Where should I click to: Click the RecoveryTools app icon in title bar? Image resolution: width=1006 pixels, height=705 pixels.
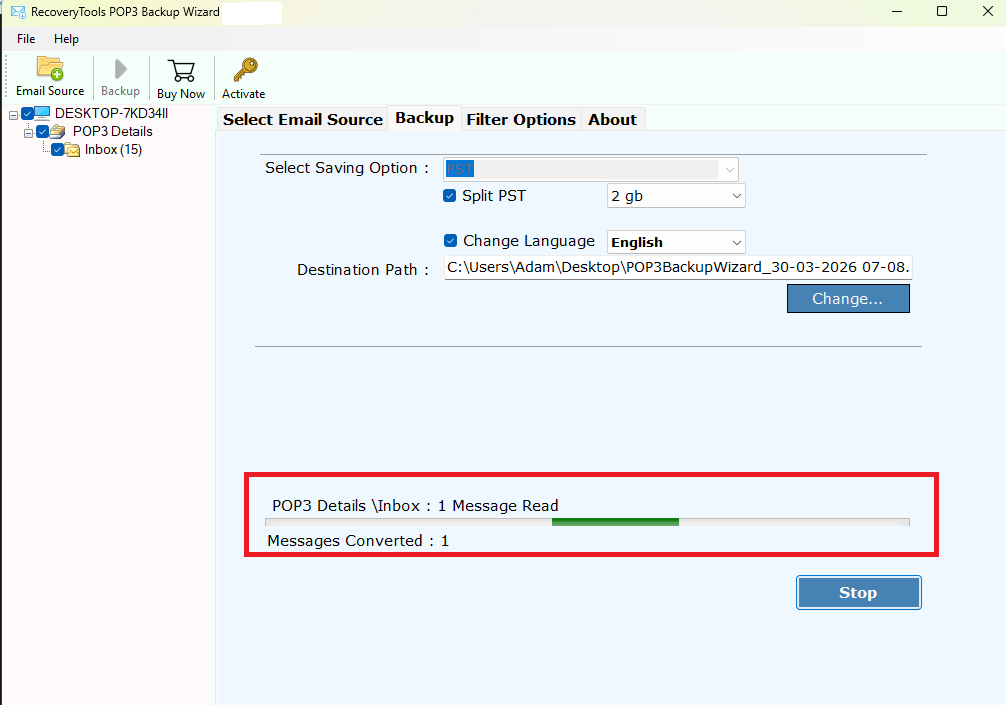[x=18, y=12]
